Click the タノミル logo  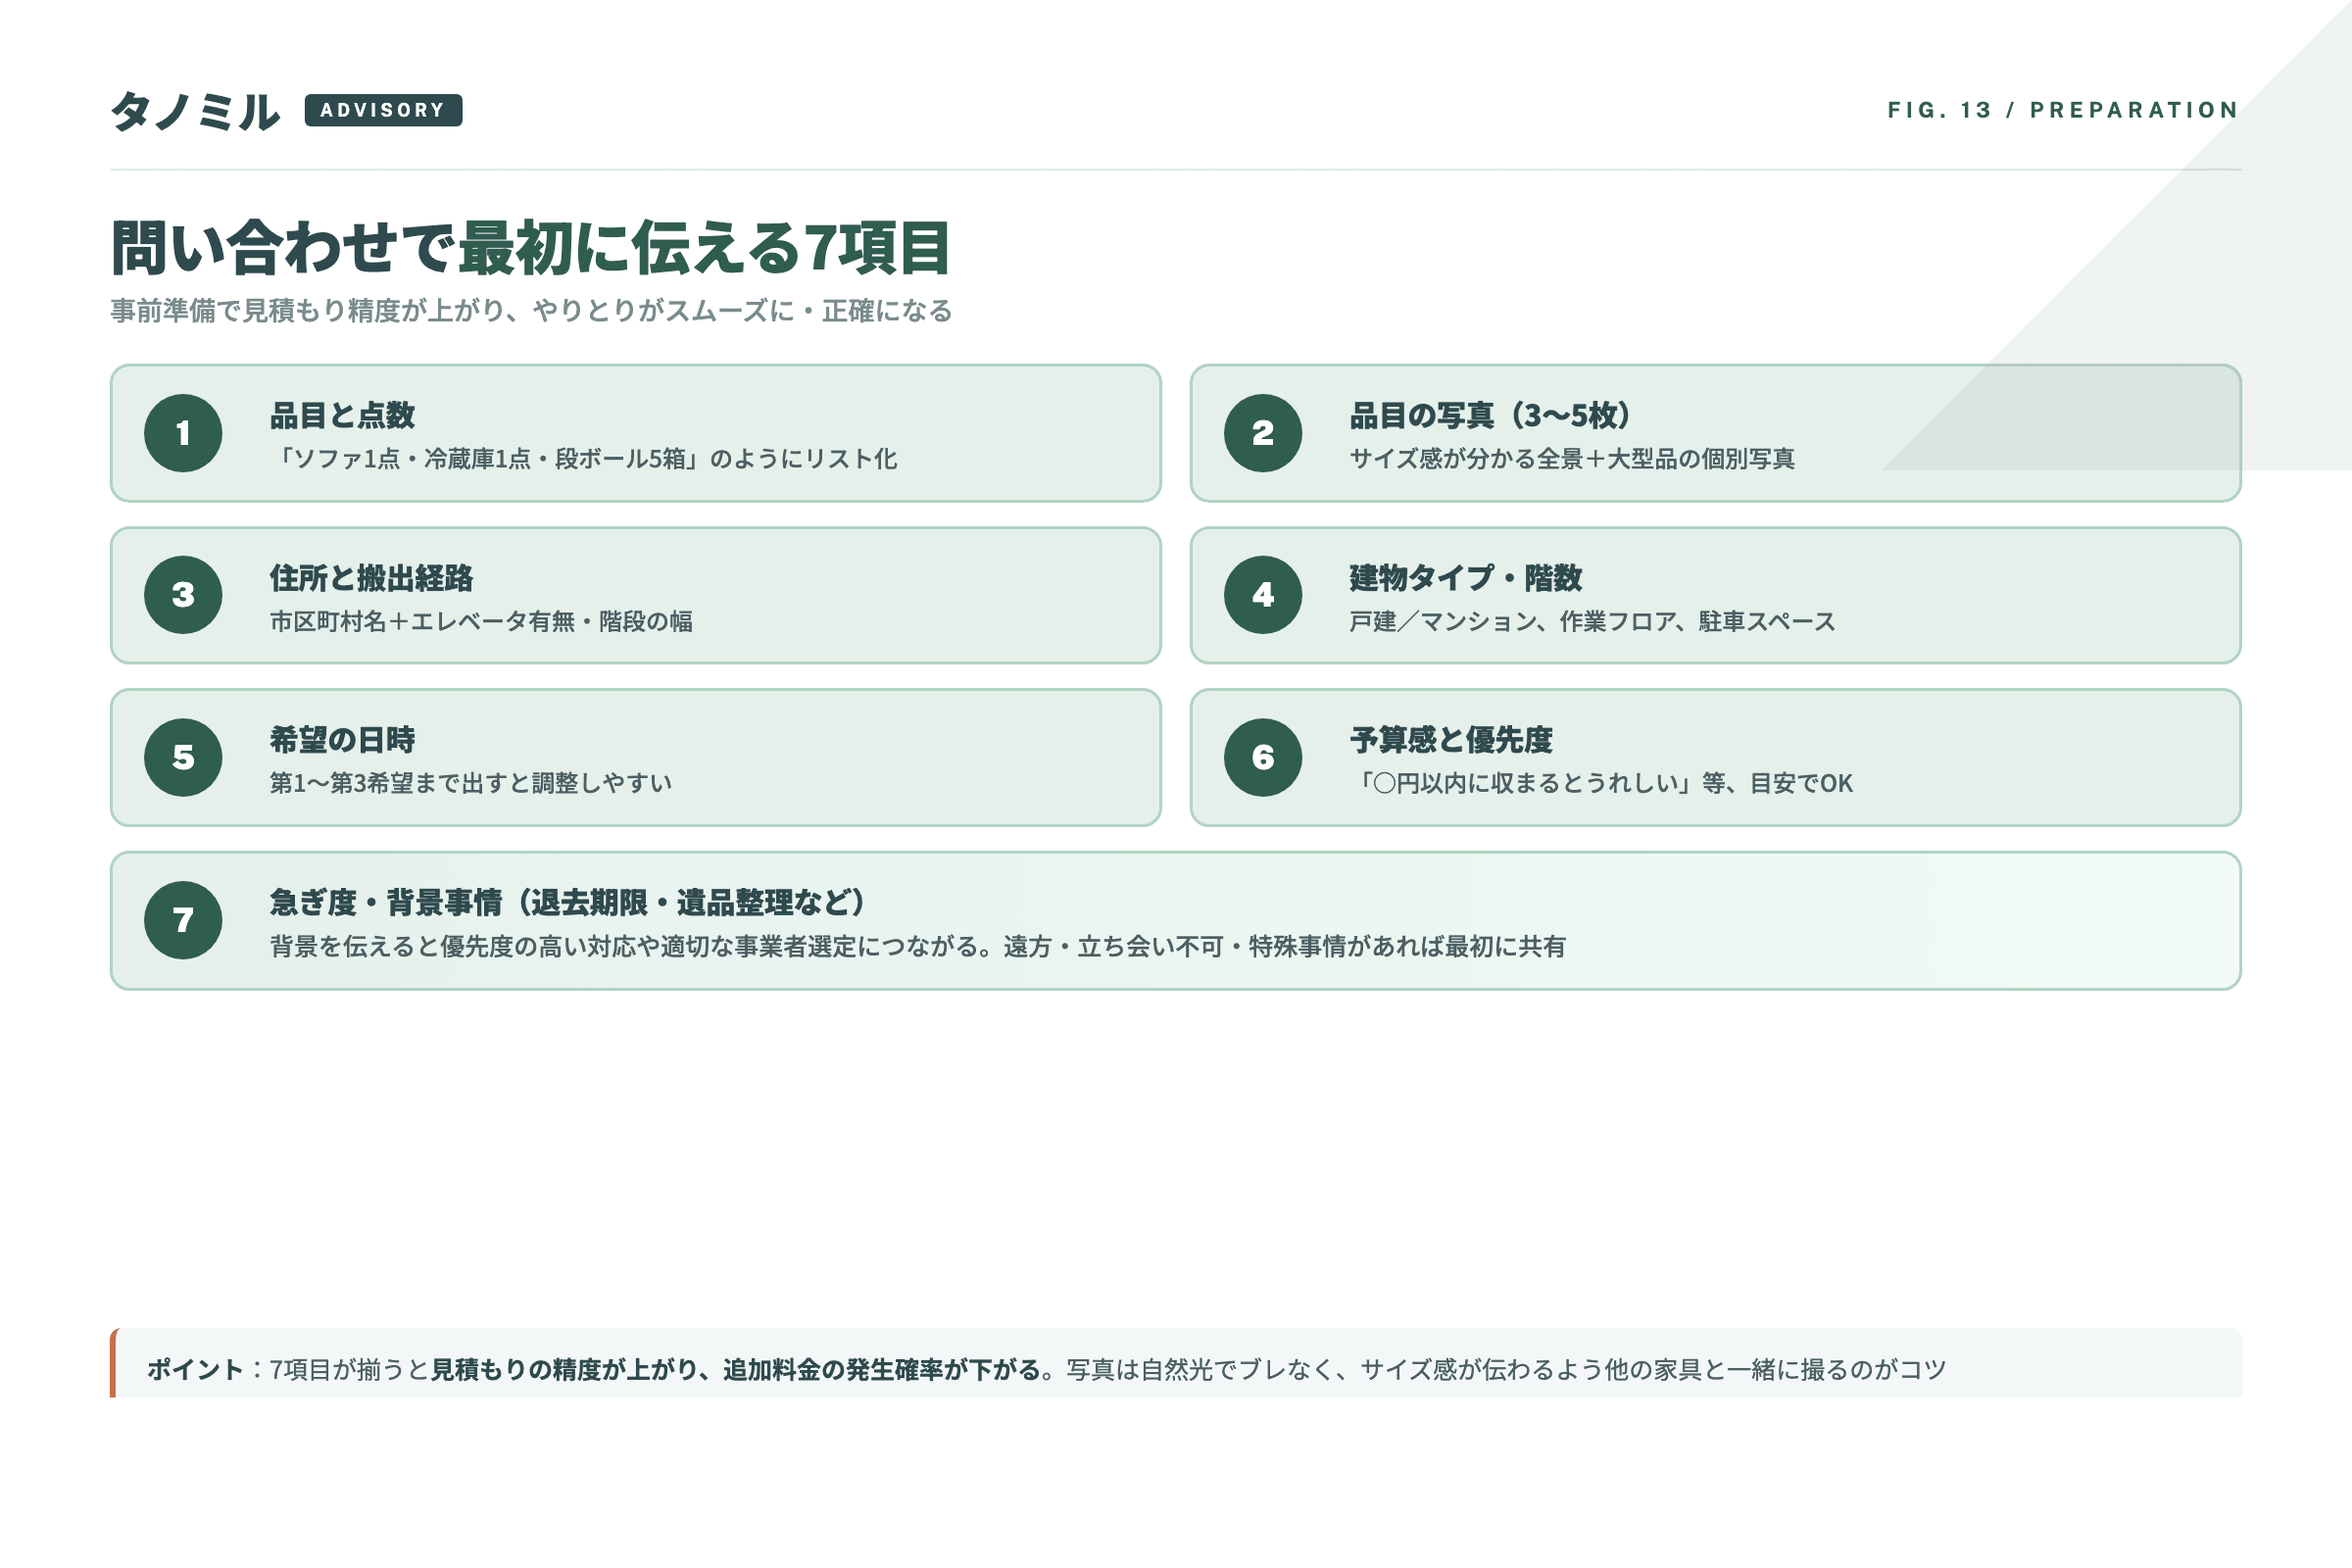pos(195,111)
